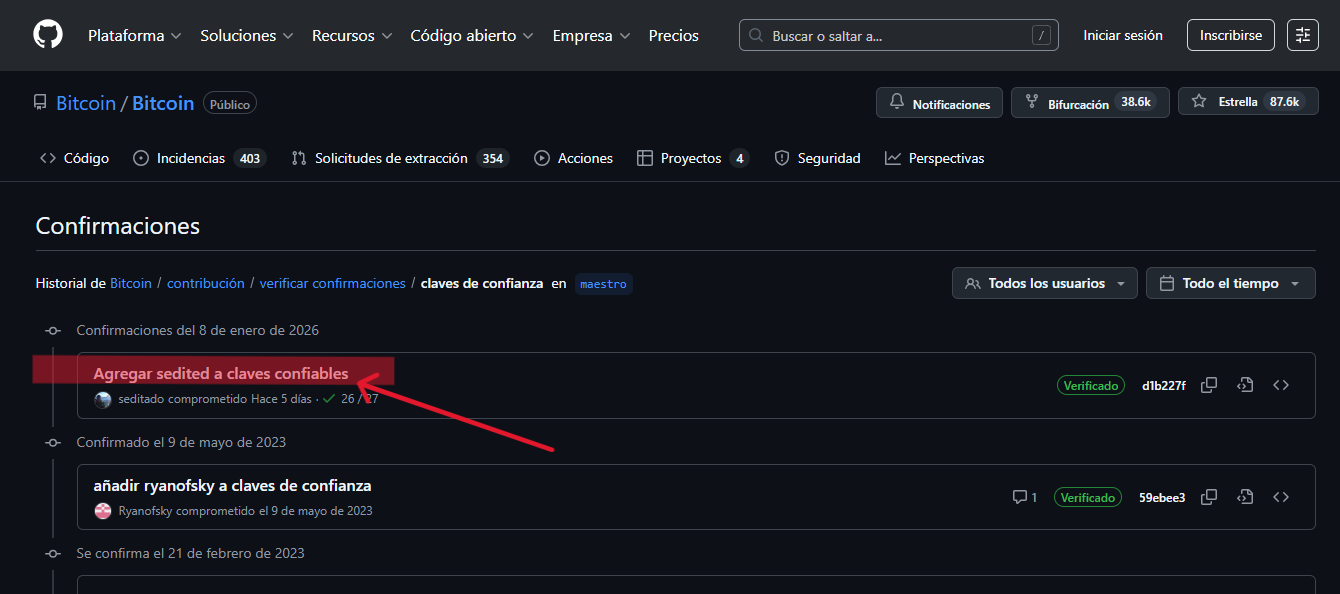The image size is (1340, 594).
Task: View file at commit d1b227f
Action: pos(1245,385)
